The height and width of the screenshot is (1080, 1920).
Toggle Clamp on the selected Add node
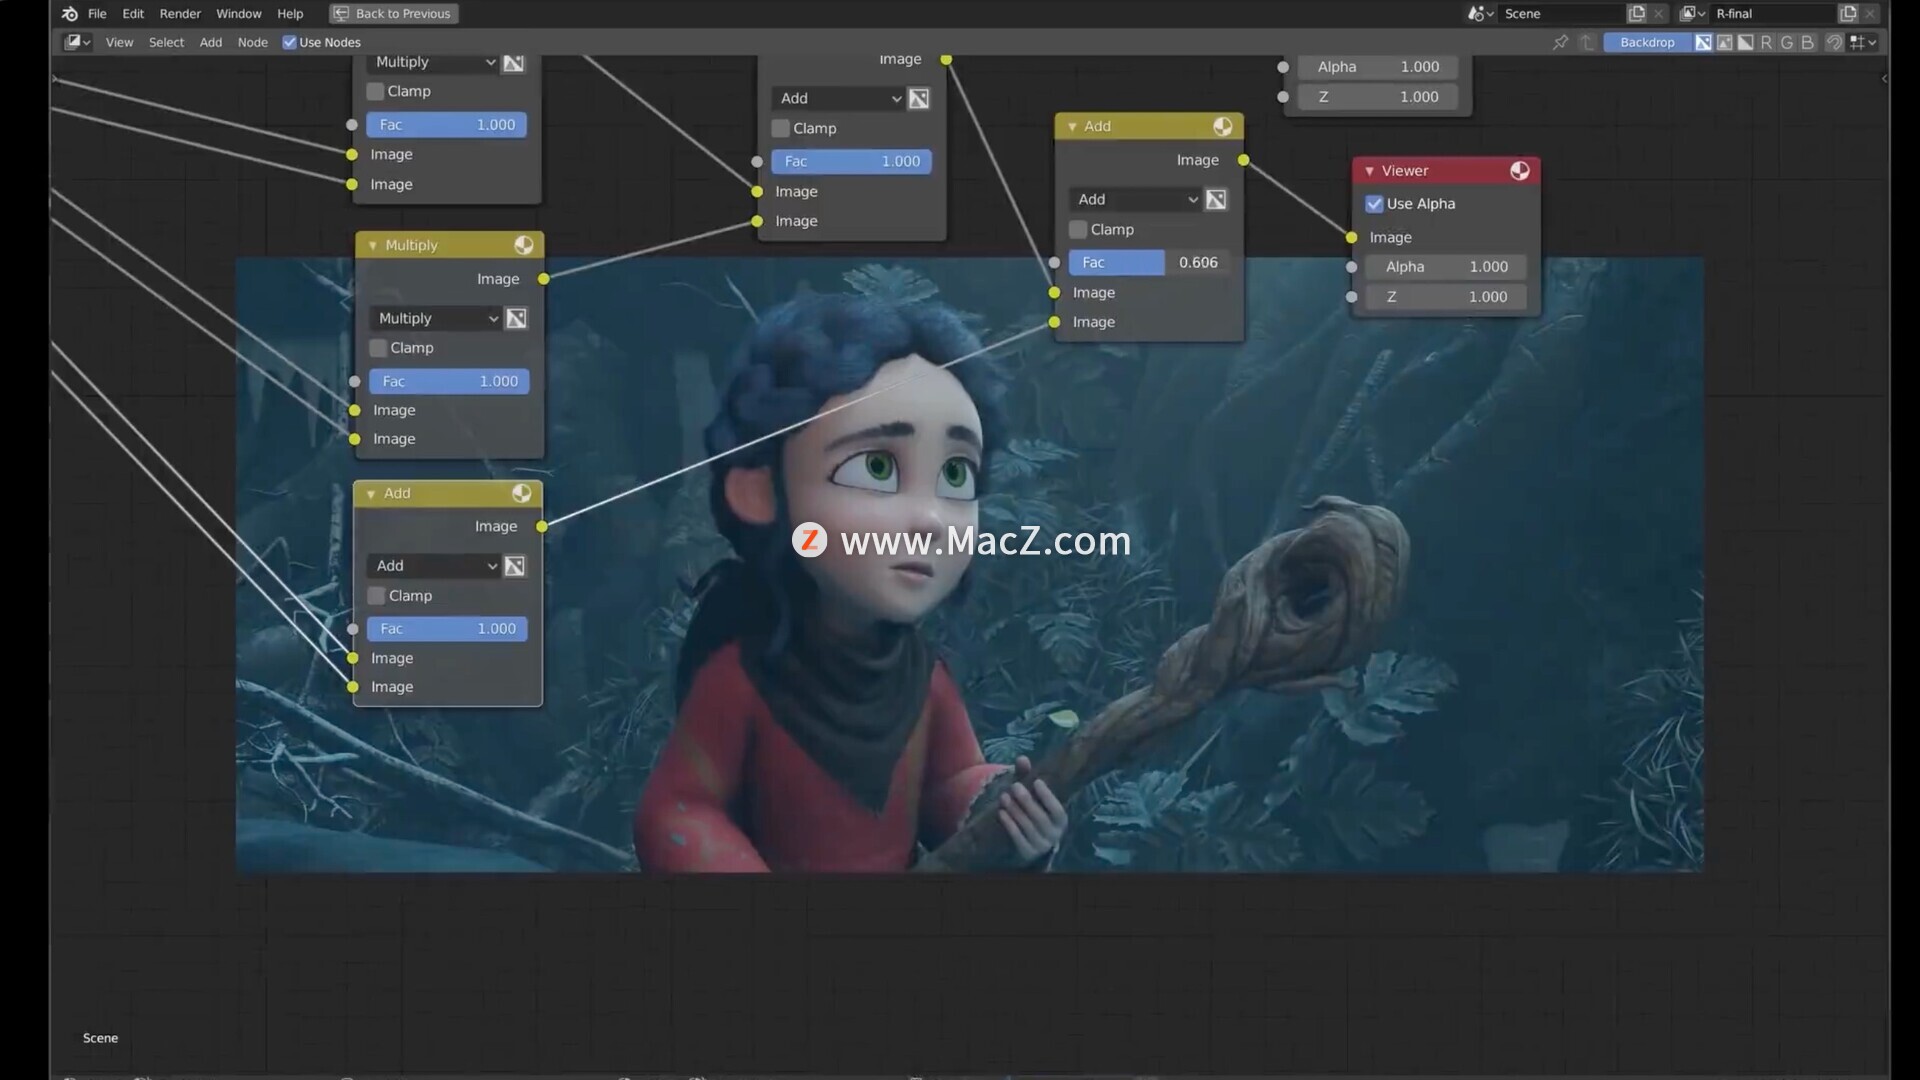tap(376, 596)
